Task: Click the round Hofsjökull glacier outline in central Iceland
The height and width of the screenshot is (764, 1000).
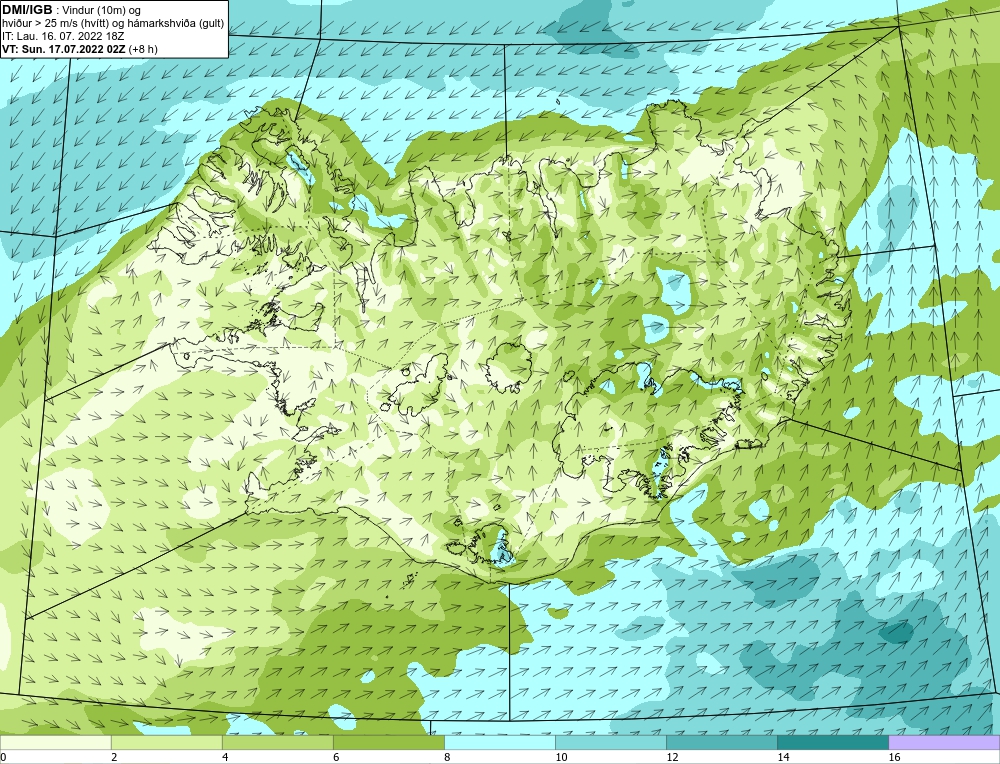Action: click(x=509, y=368)
